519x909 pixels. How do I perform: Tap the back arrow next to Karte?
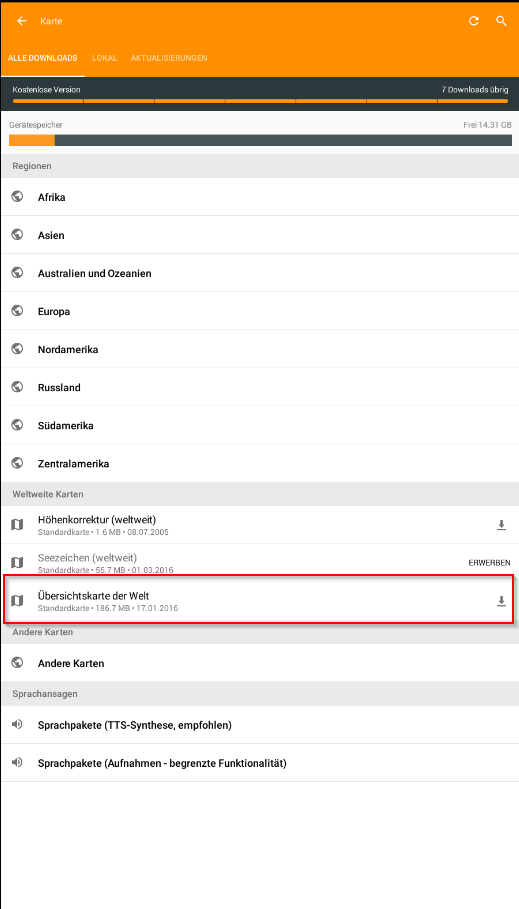pos(22,21)
